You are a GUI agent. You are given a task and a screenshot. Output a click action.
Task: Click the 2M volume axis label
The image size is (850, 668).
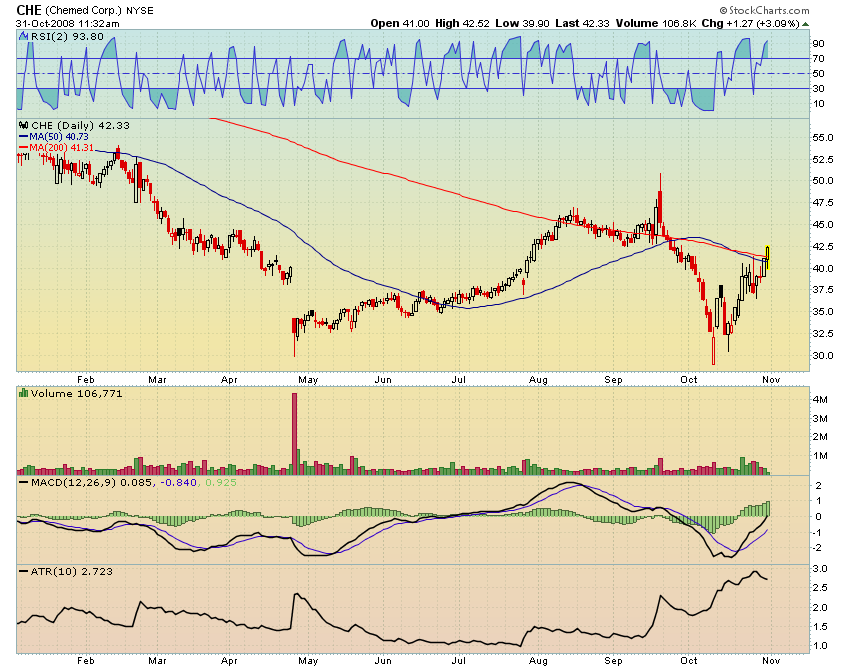(820, 437)
